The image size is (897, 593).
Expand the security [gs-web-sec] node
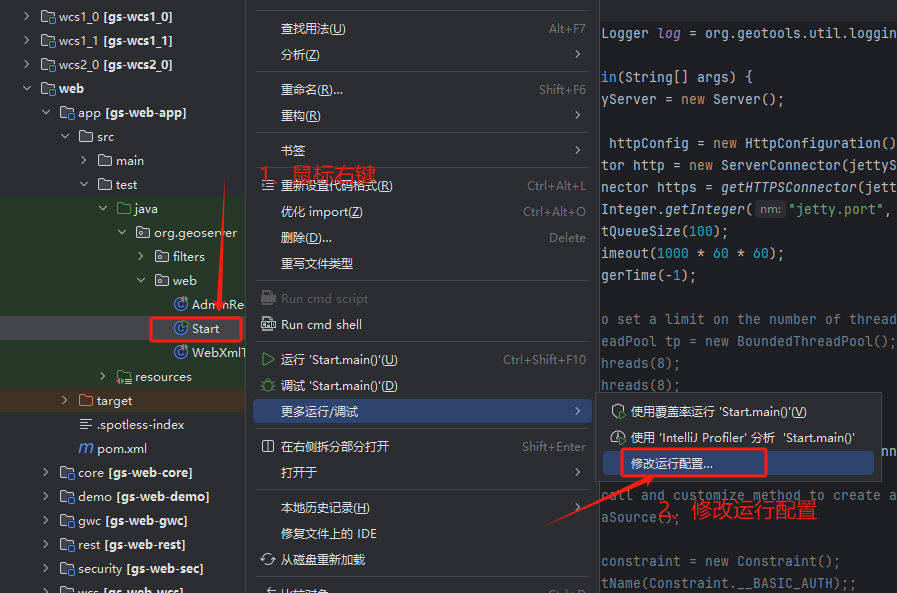point(46,568)
